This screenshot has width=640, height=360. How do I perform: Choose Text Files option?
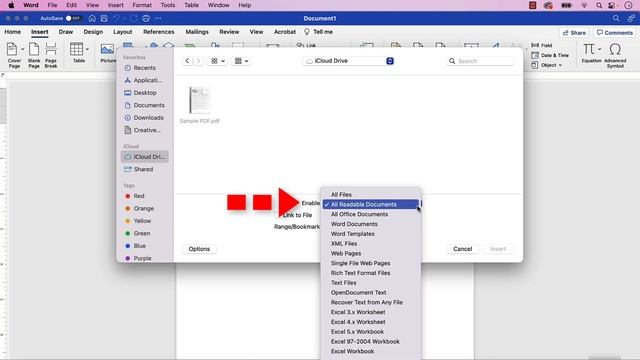[371, 283]
